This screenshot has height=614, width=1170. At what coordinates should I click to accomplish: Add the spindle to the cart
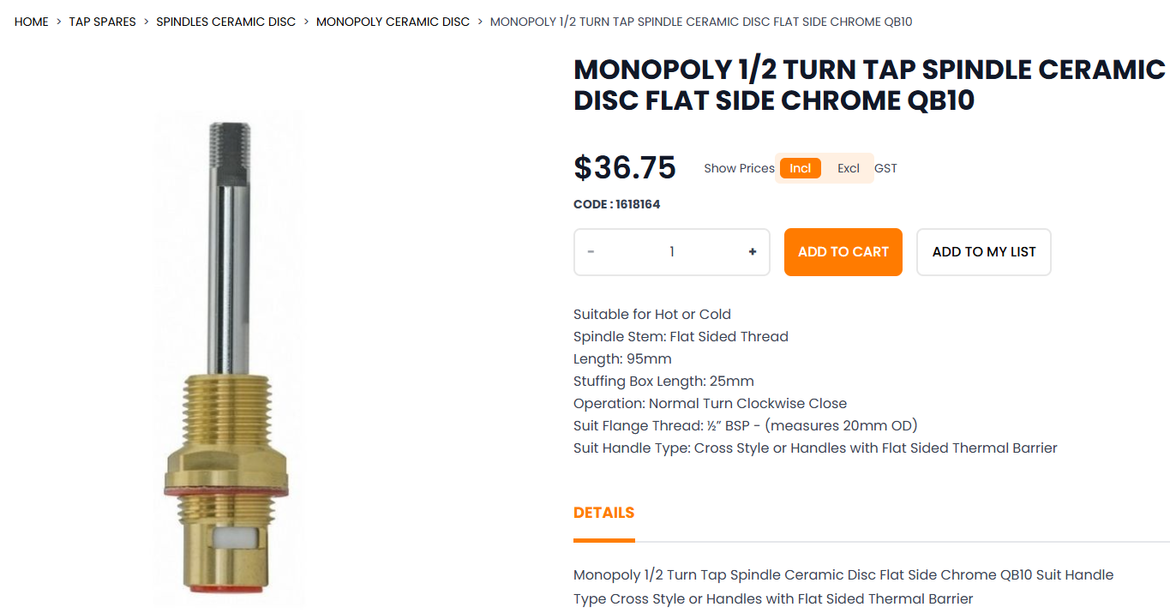coord(842,252)
